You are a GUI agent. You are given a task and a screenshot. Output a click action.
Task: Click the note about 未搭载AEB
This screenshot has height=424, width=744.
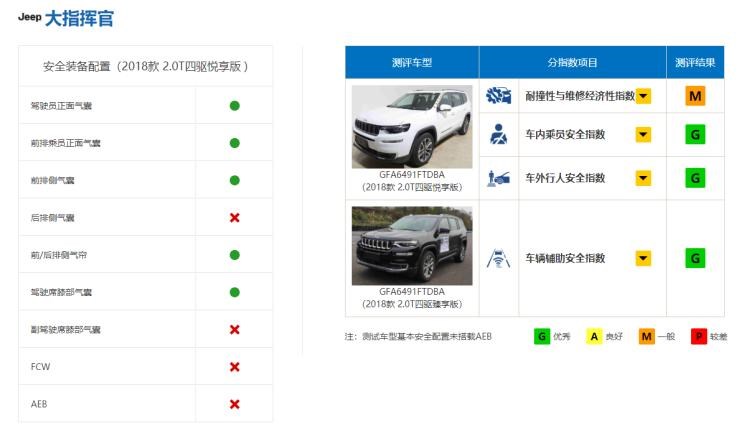coord(418,336)
